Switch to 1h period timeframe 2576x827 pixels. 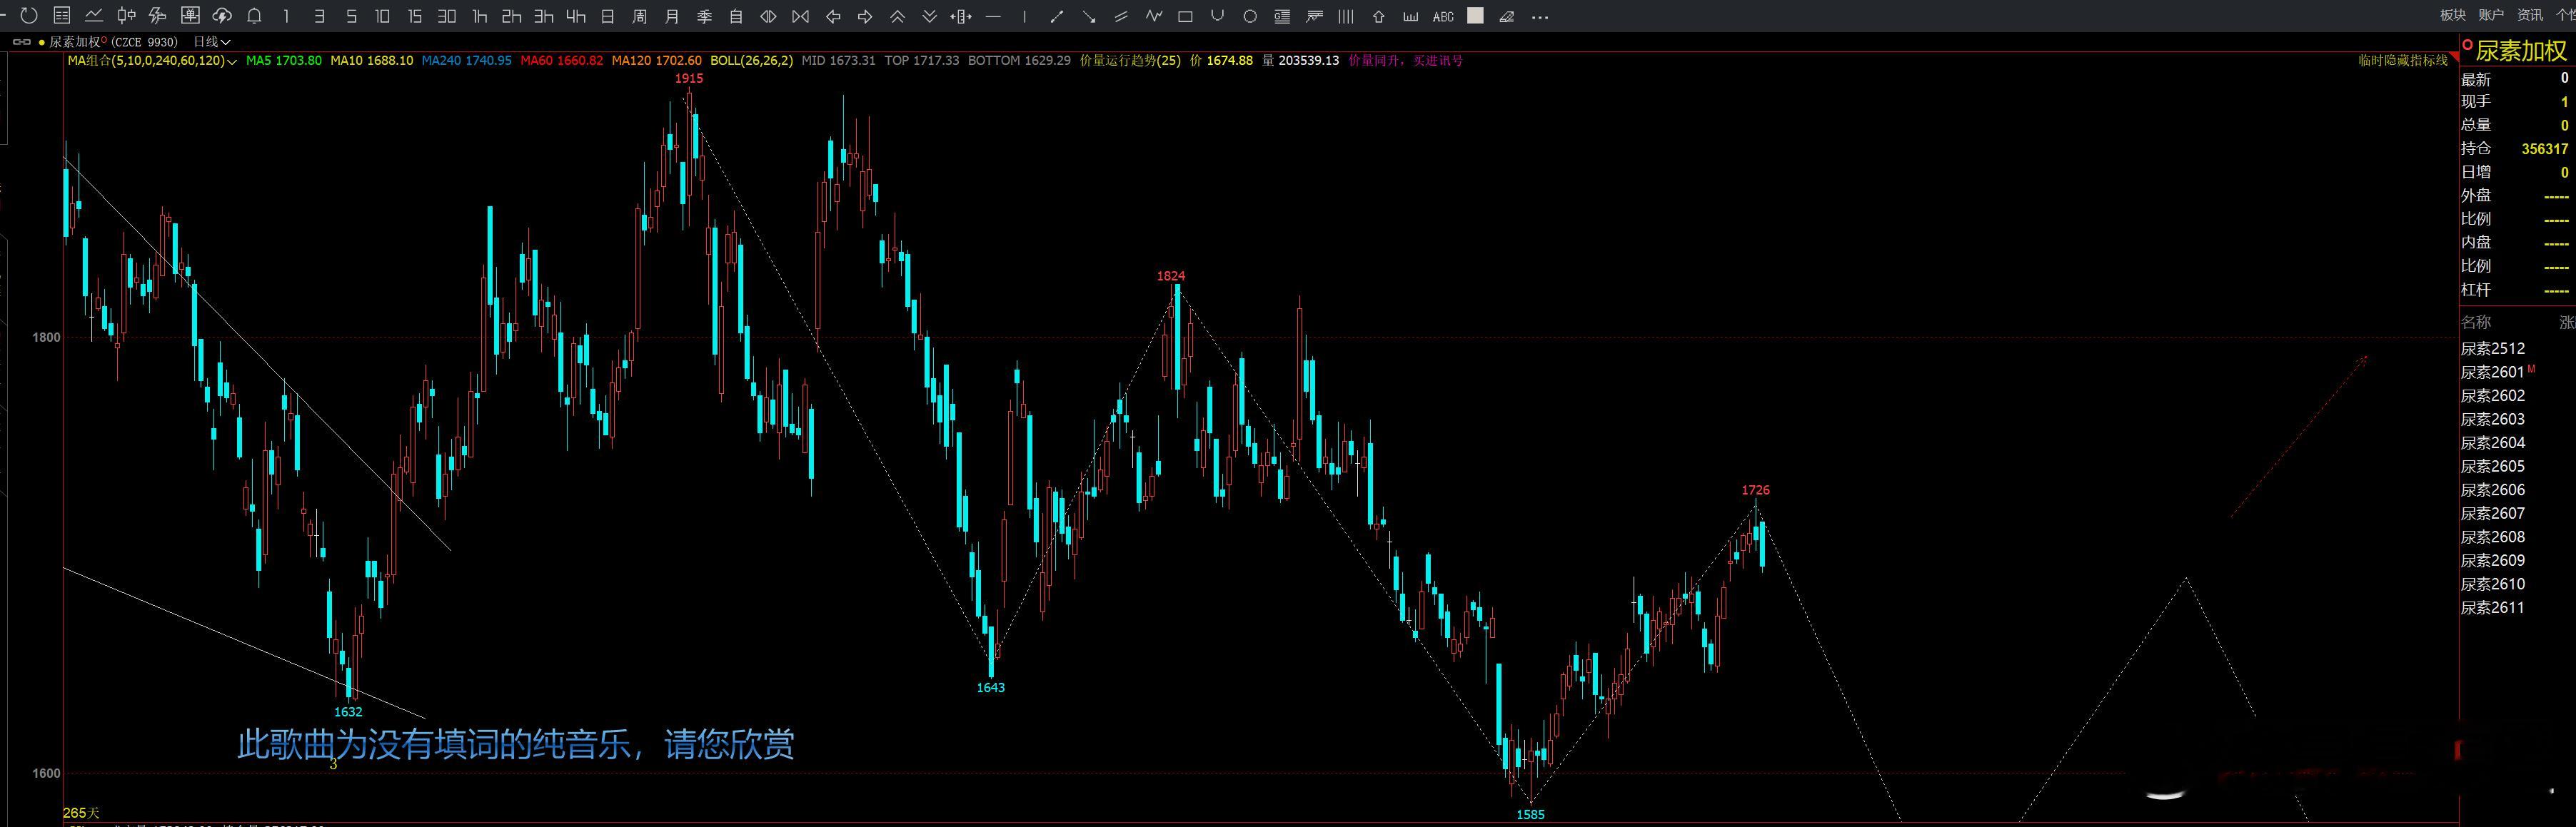pyautogui.click(x=479, y=16)
